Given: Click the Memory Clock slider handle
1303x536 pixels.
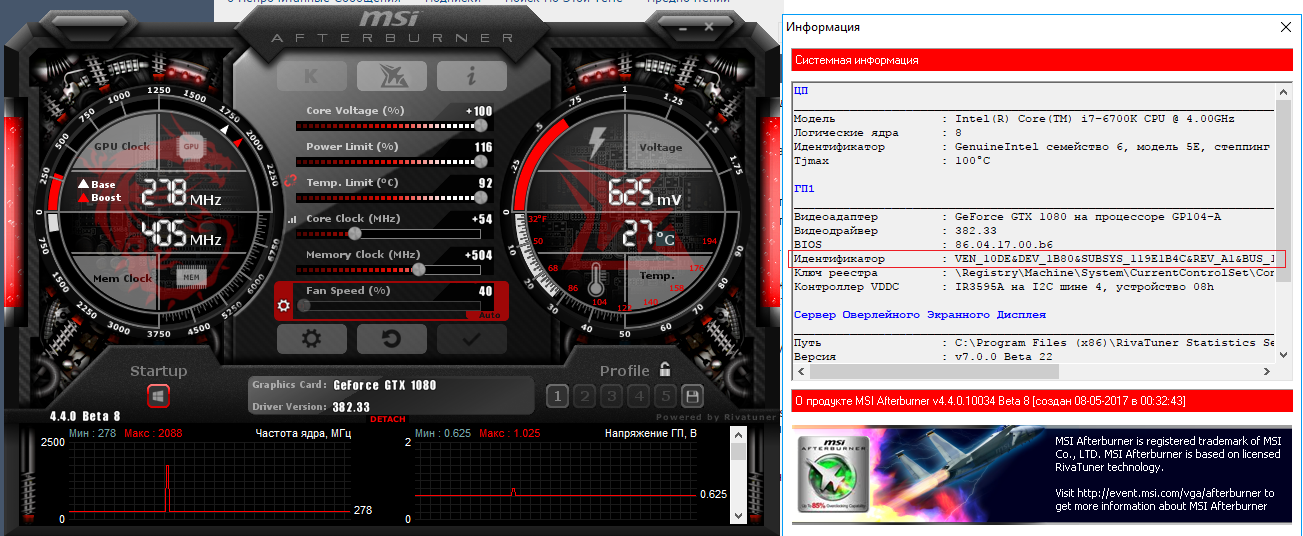Looking at the screenshot, I should click(419, 269).
